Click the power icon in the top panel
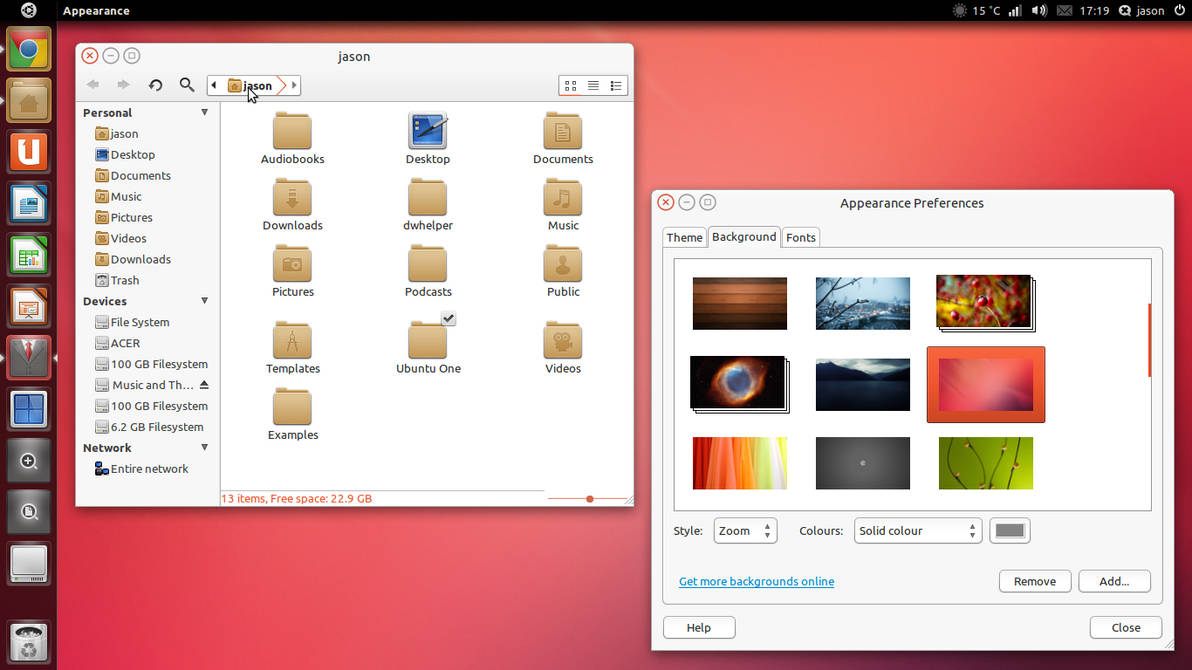Viewport: 1192px width, 670px height. [1180, 11]
